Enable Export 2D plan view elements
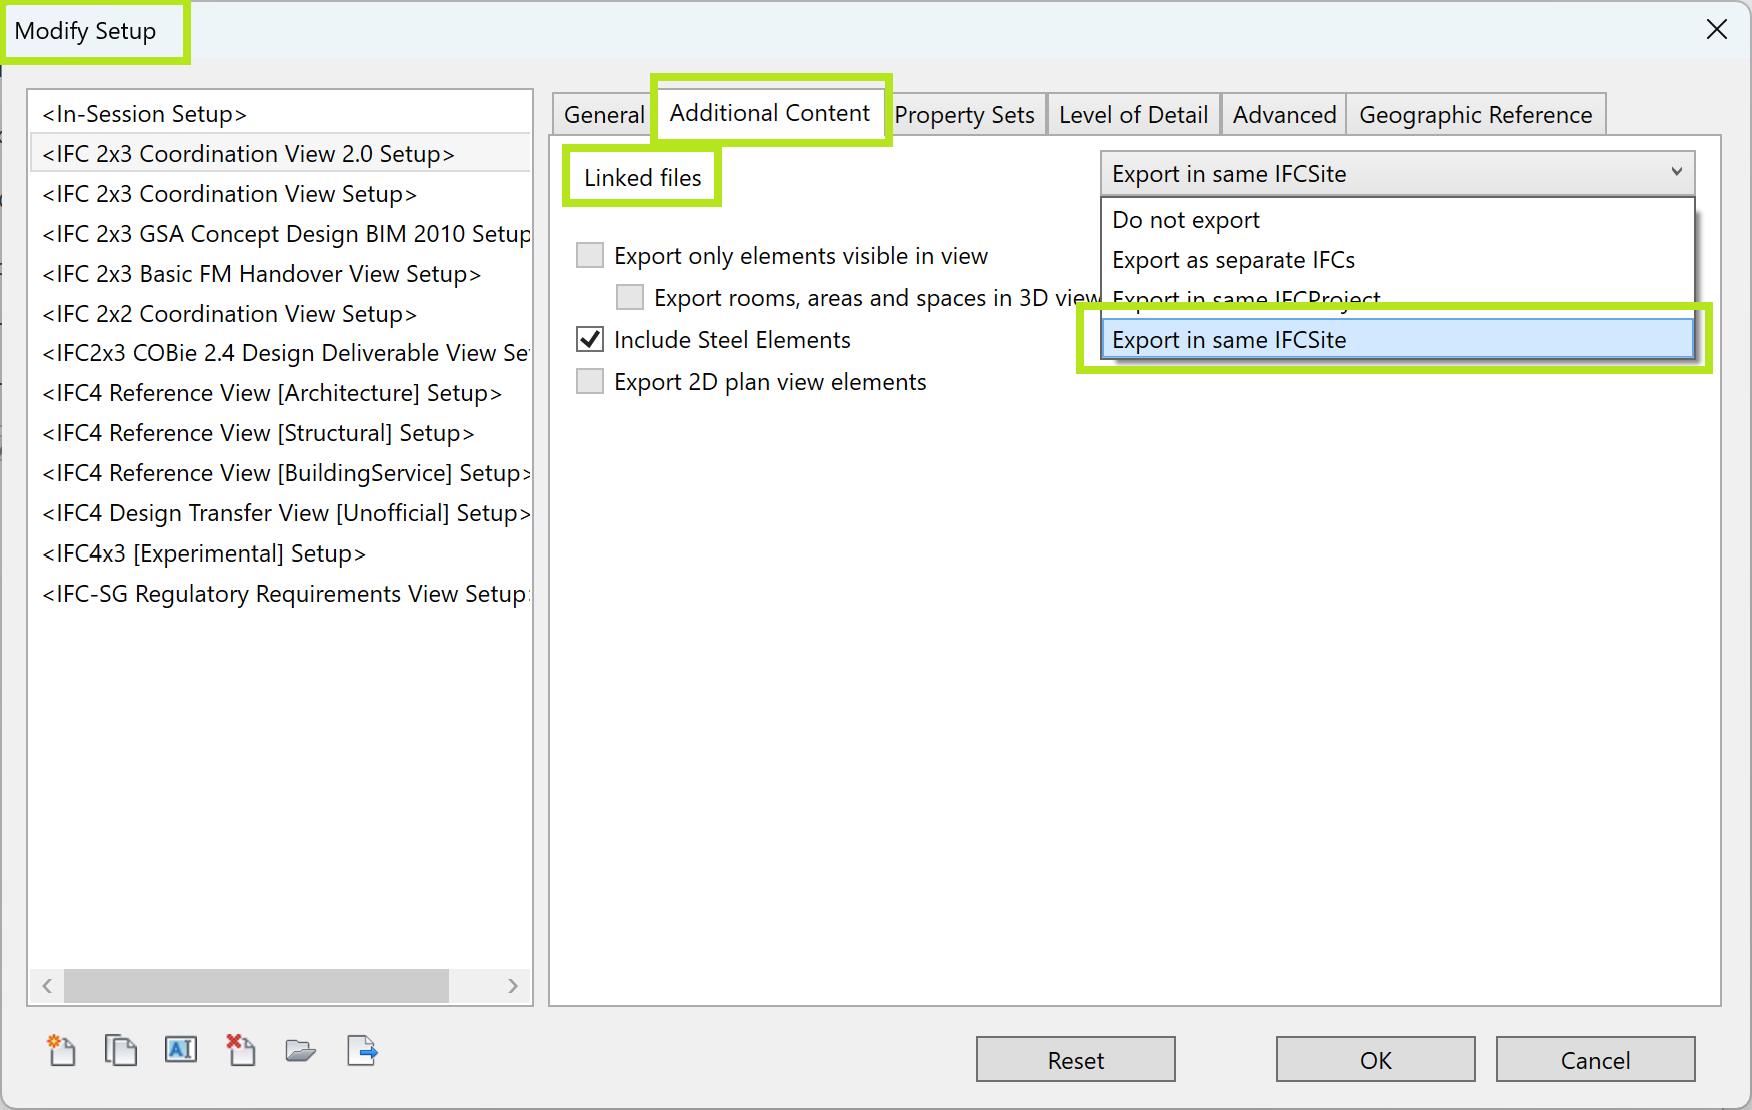 click(590, 382)
